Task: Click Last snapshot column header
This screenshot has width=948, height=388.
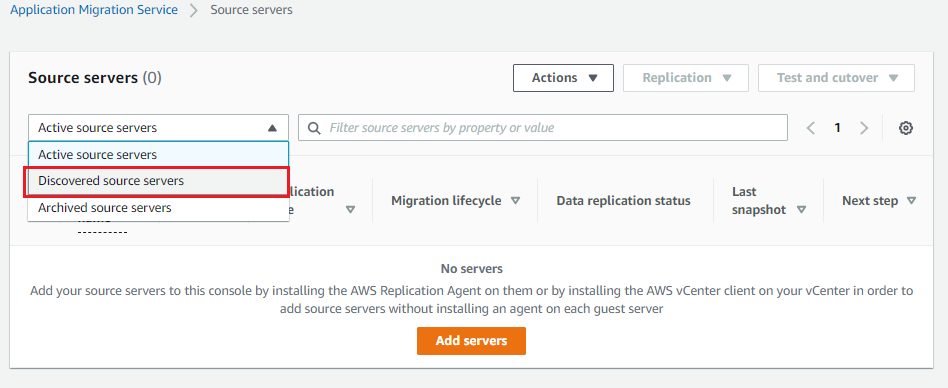Action: tap(760, 201)
